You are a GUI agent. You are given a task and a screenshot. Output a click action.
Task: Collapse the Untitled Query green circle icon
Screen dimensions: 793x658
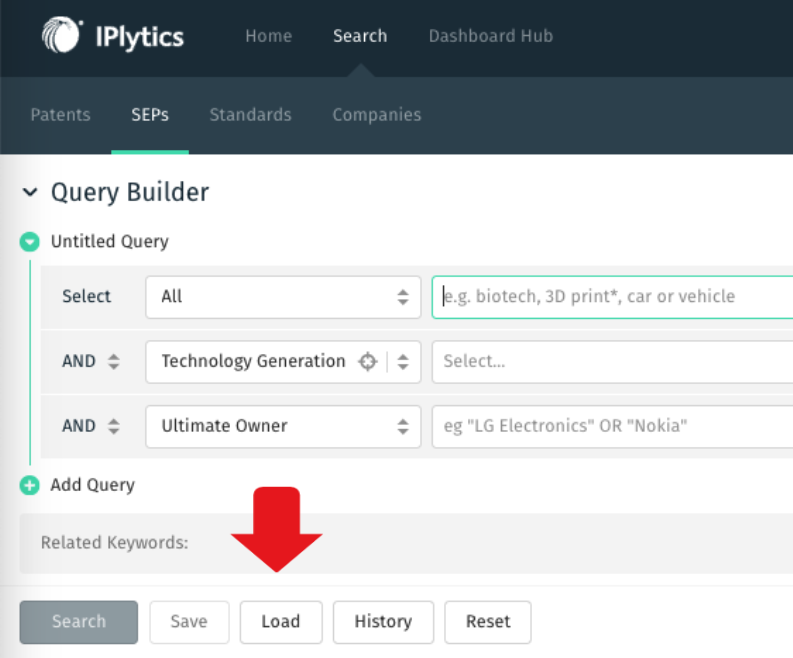pyautogui.click(x=29, y=242)
